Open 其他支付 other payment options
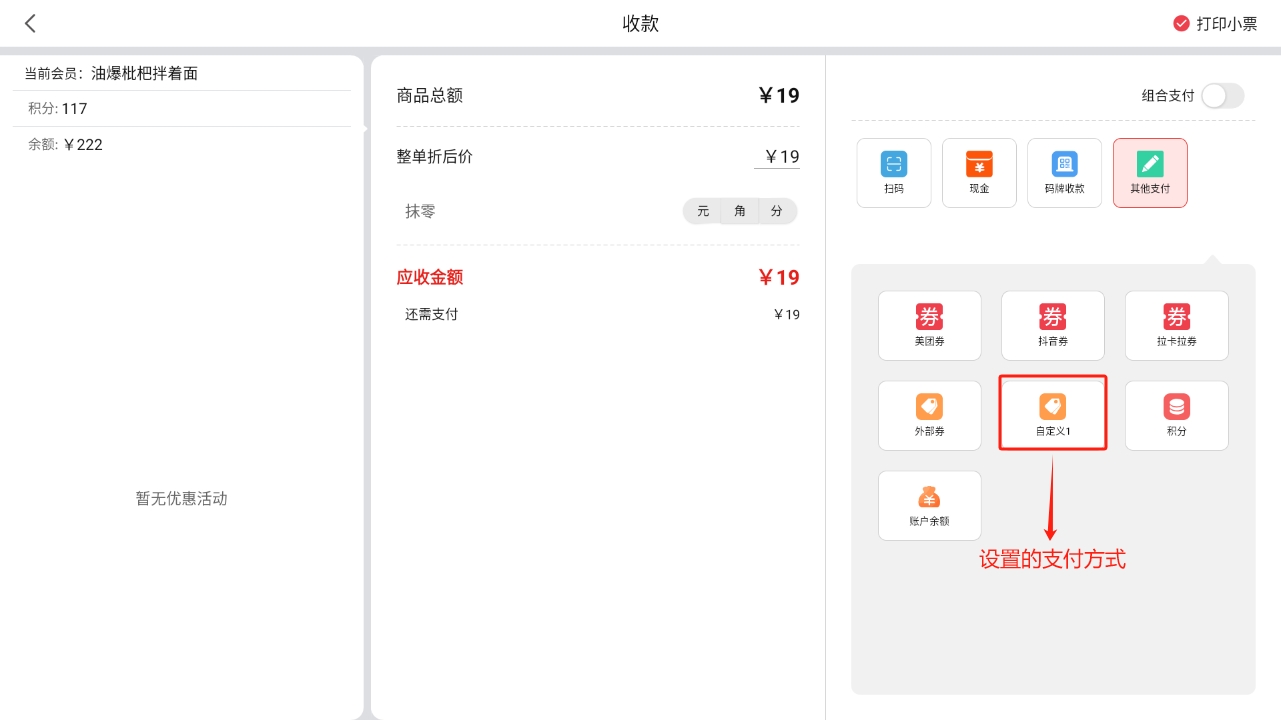 [1150, 173]
